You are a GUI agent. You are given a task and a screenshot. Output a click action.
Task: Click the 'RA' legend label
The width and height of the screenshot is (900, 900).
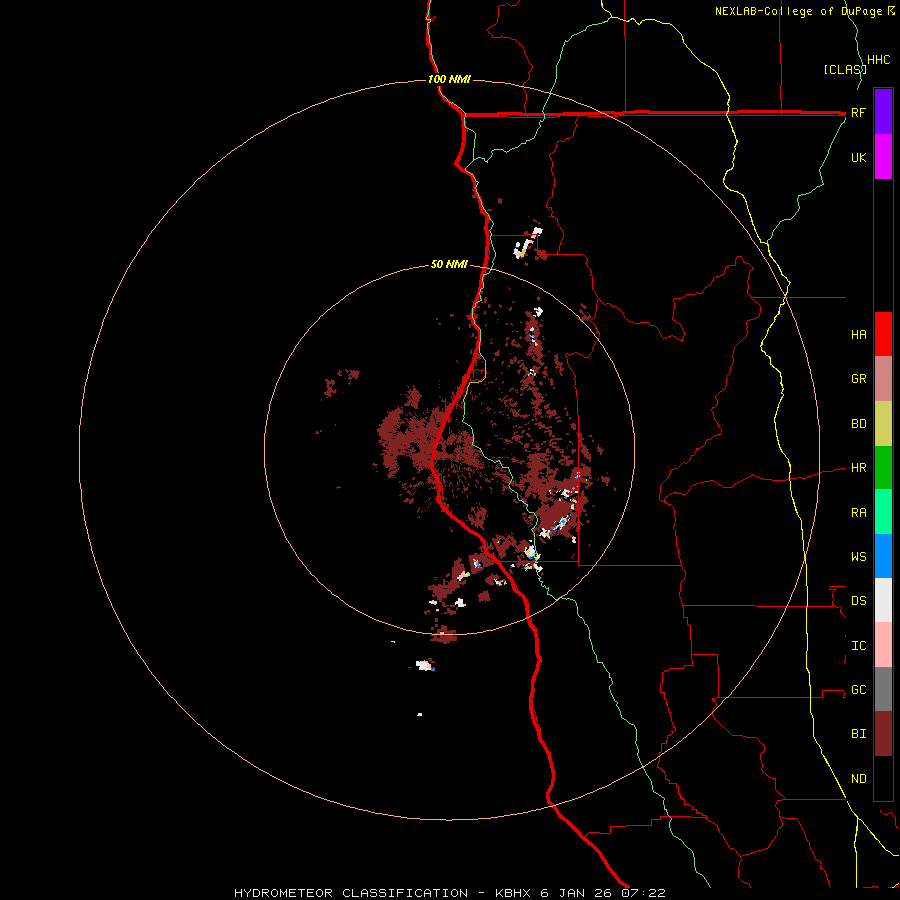coord(859,513)
